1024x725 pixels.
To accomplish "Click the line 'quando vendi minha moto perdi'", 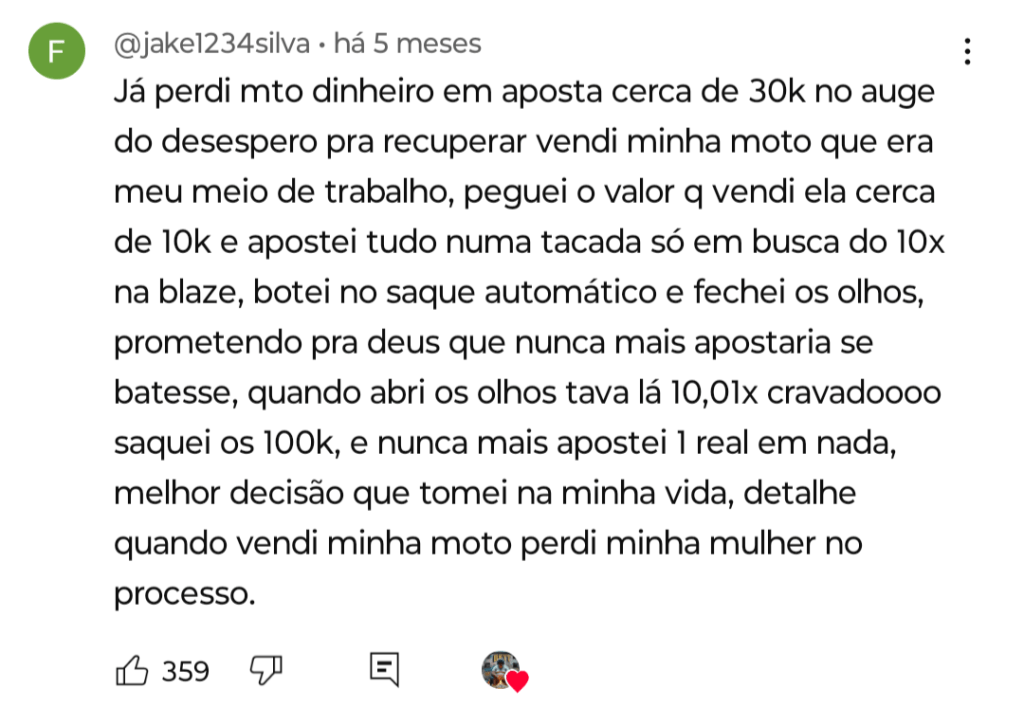I will pos(488,544).
